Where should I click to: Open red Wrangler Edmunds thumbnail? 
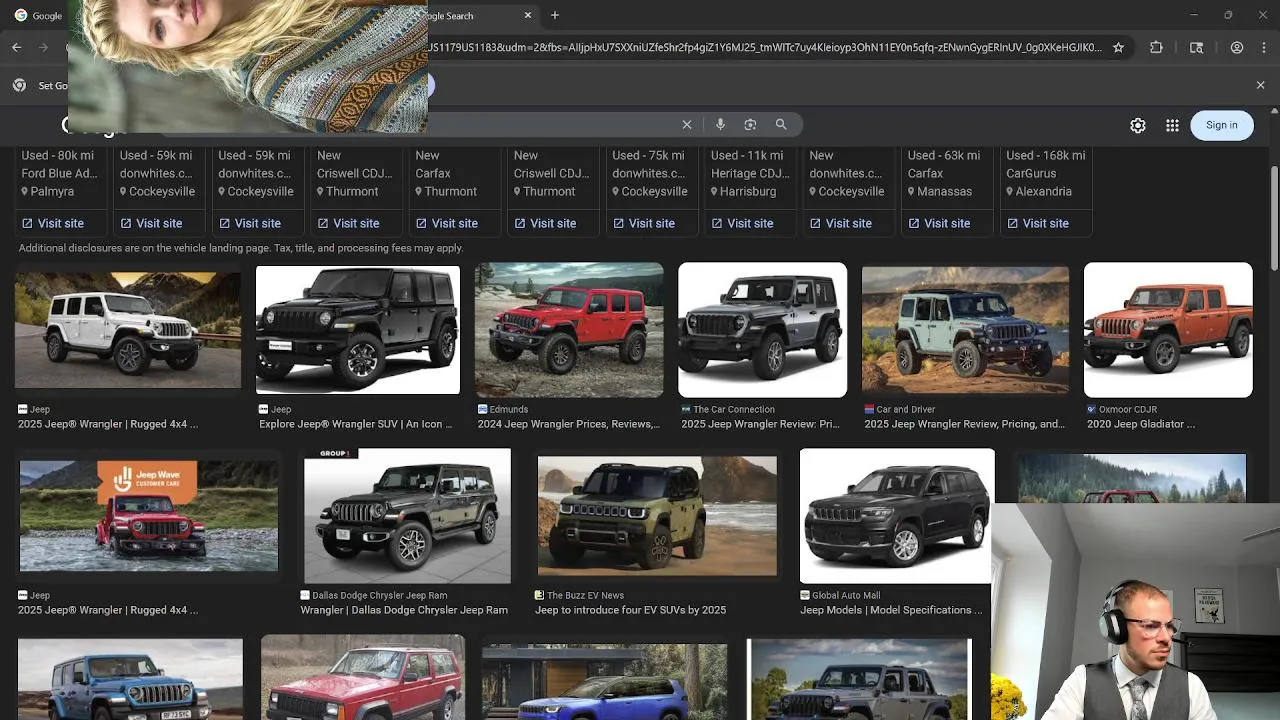pos(569,330)
